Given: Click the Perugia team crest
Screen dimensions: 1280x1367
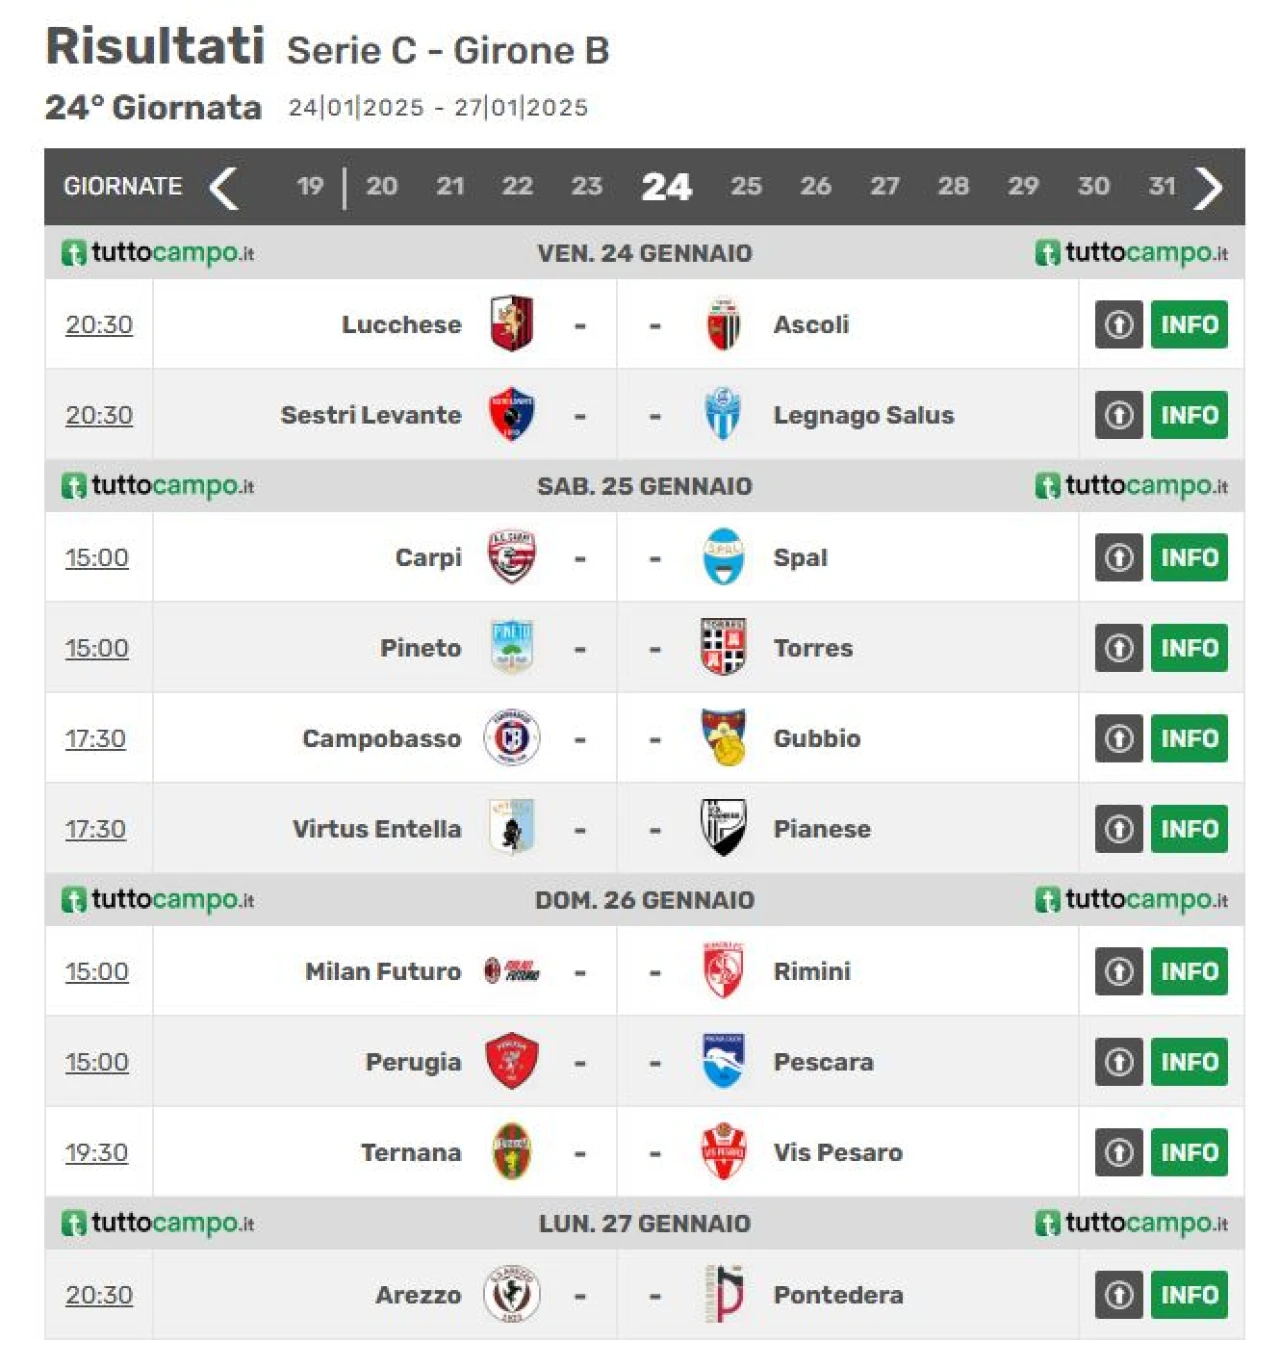Looking at the screenshot, I should pos(512,1061).
